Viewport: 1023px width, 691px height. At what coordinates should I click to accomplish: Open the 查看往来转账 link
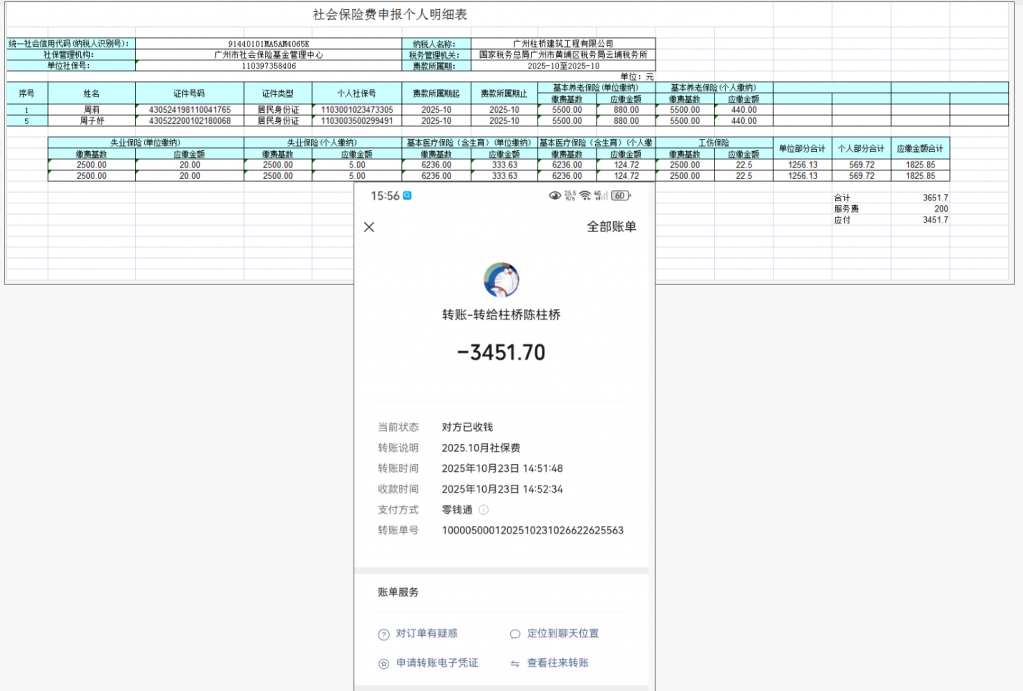[557, 663]
